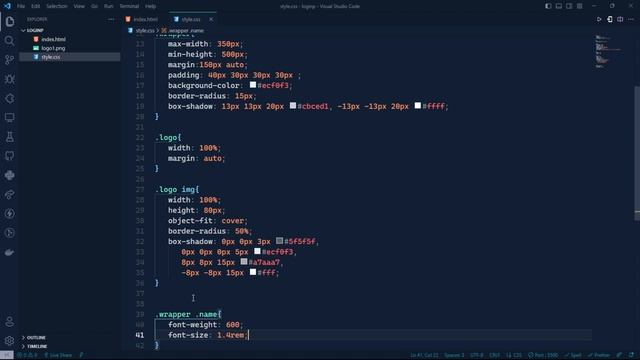Open the Remote Explorer monitor icon
Viewport: 640px width, 360px height.
pos(10,118)
